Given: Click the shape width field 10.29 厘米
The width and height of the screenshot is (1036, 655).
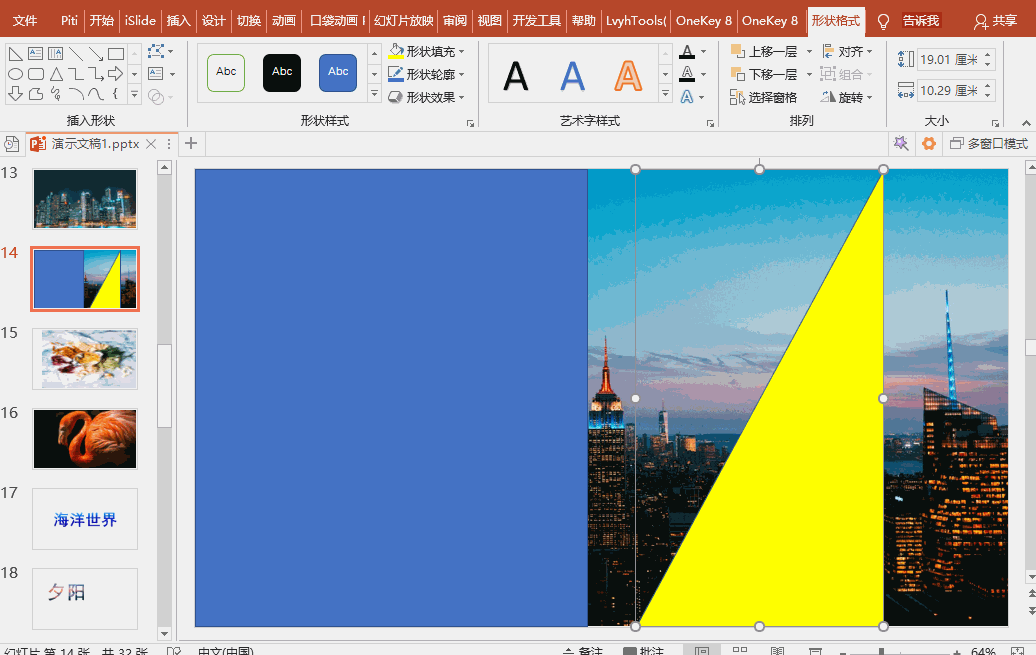Looking at the screenshot, I should click(x=949, y=91).
